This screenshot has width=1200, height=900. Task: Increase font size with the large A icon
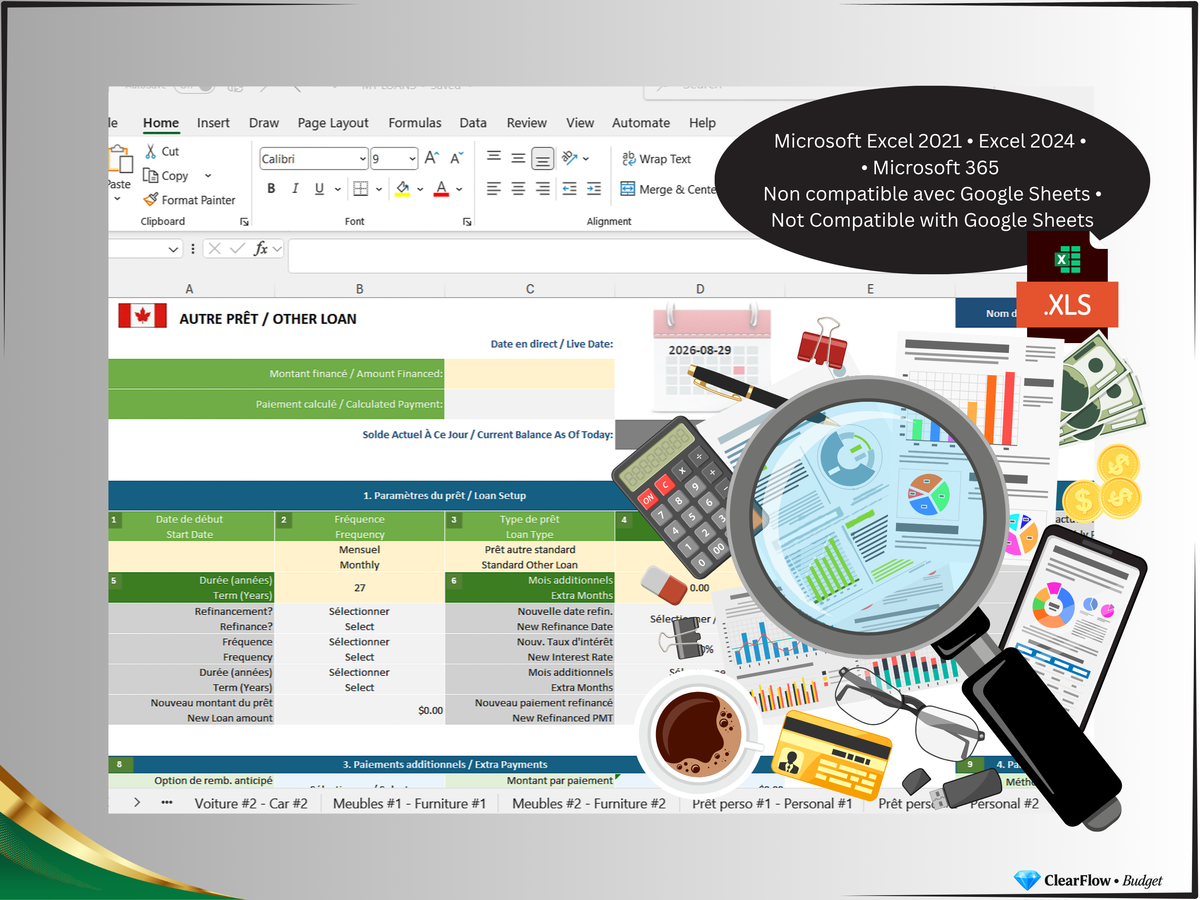432,158
